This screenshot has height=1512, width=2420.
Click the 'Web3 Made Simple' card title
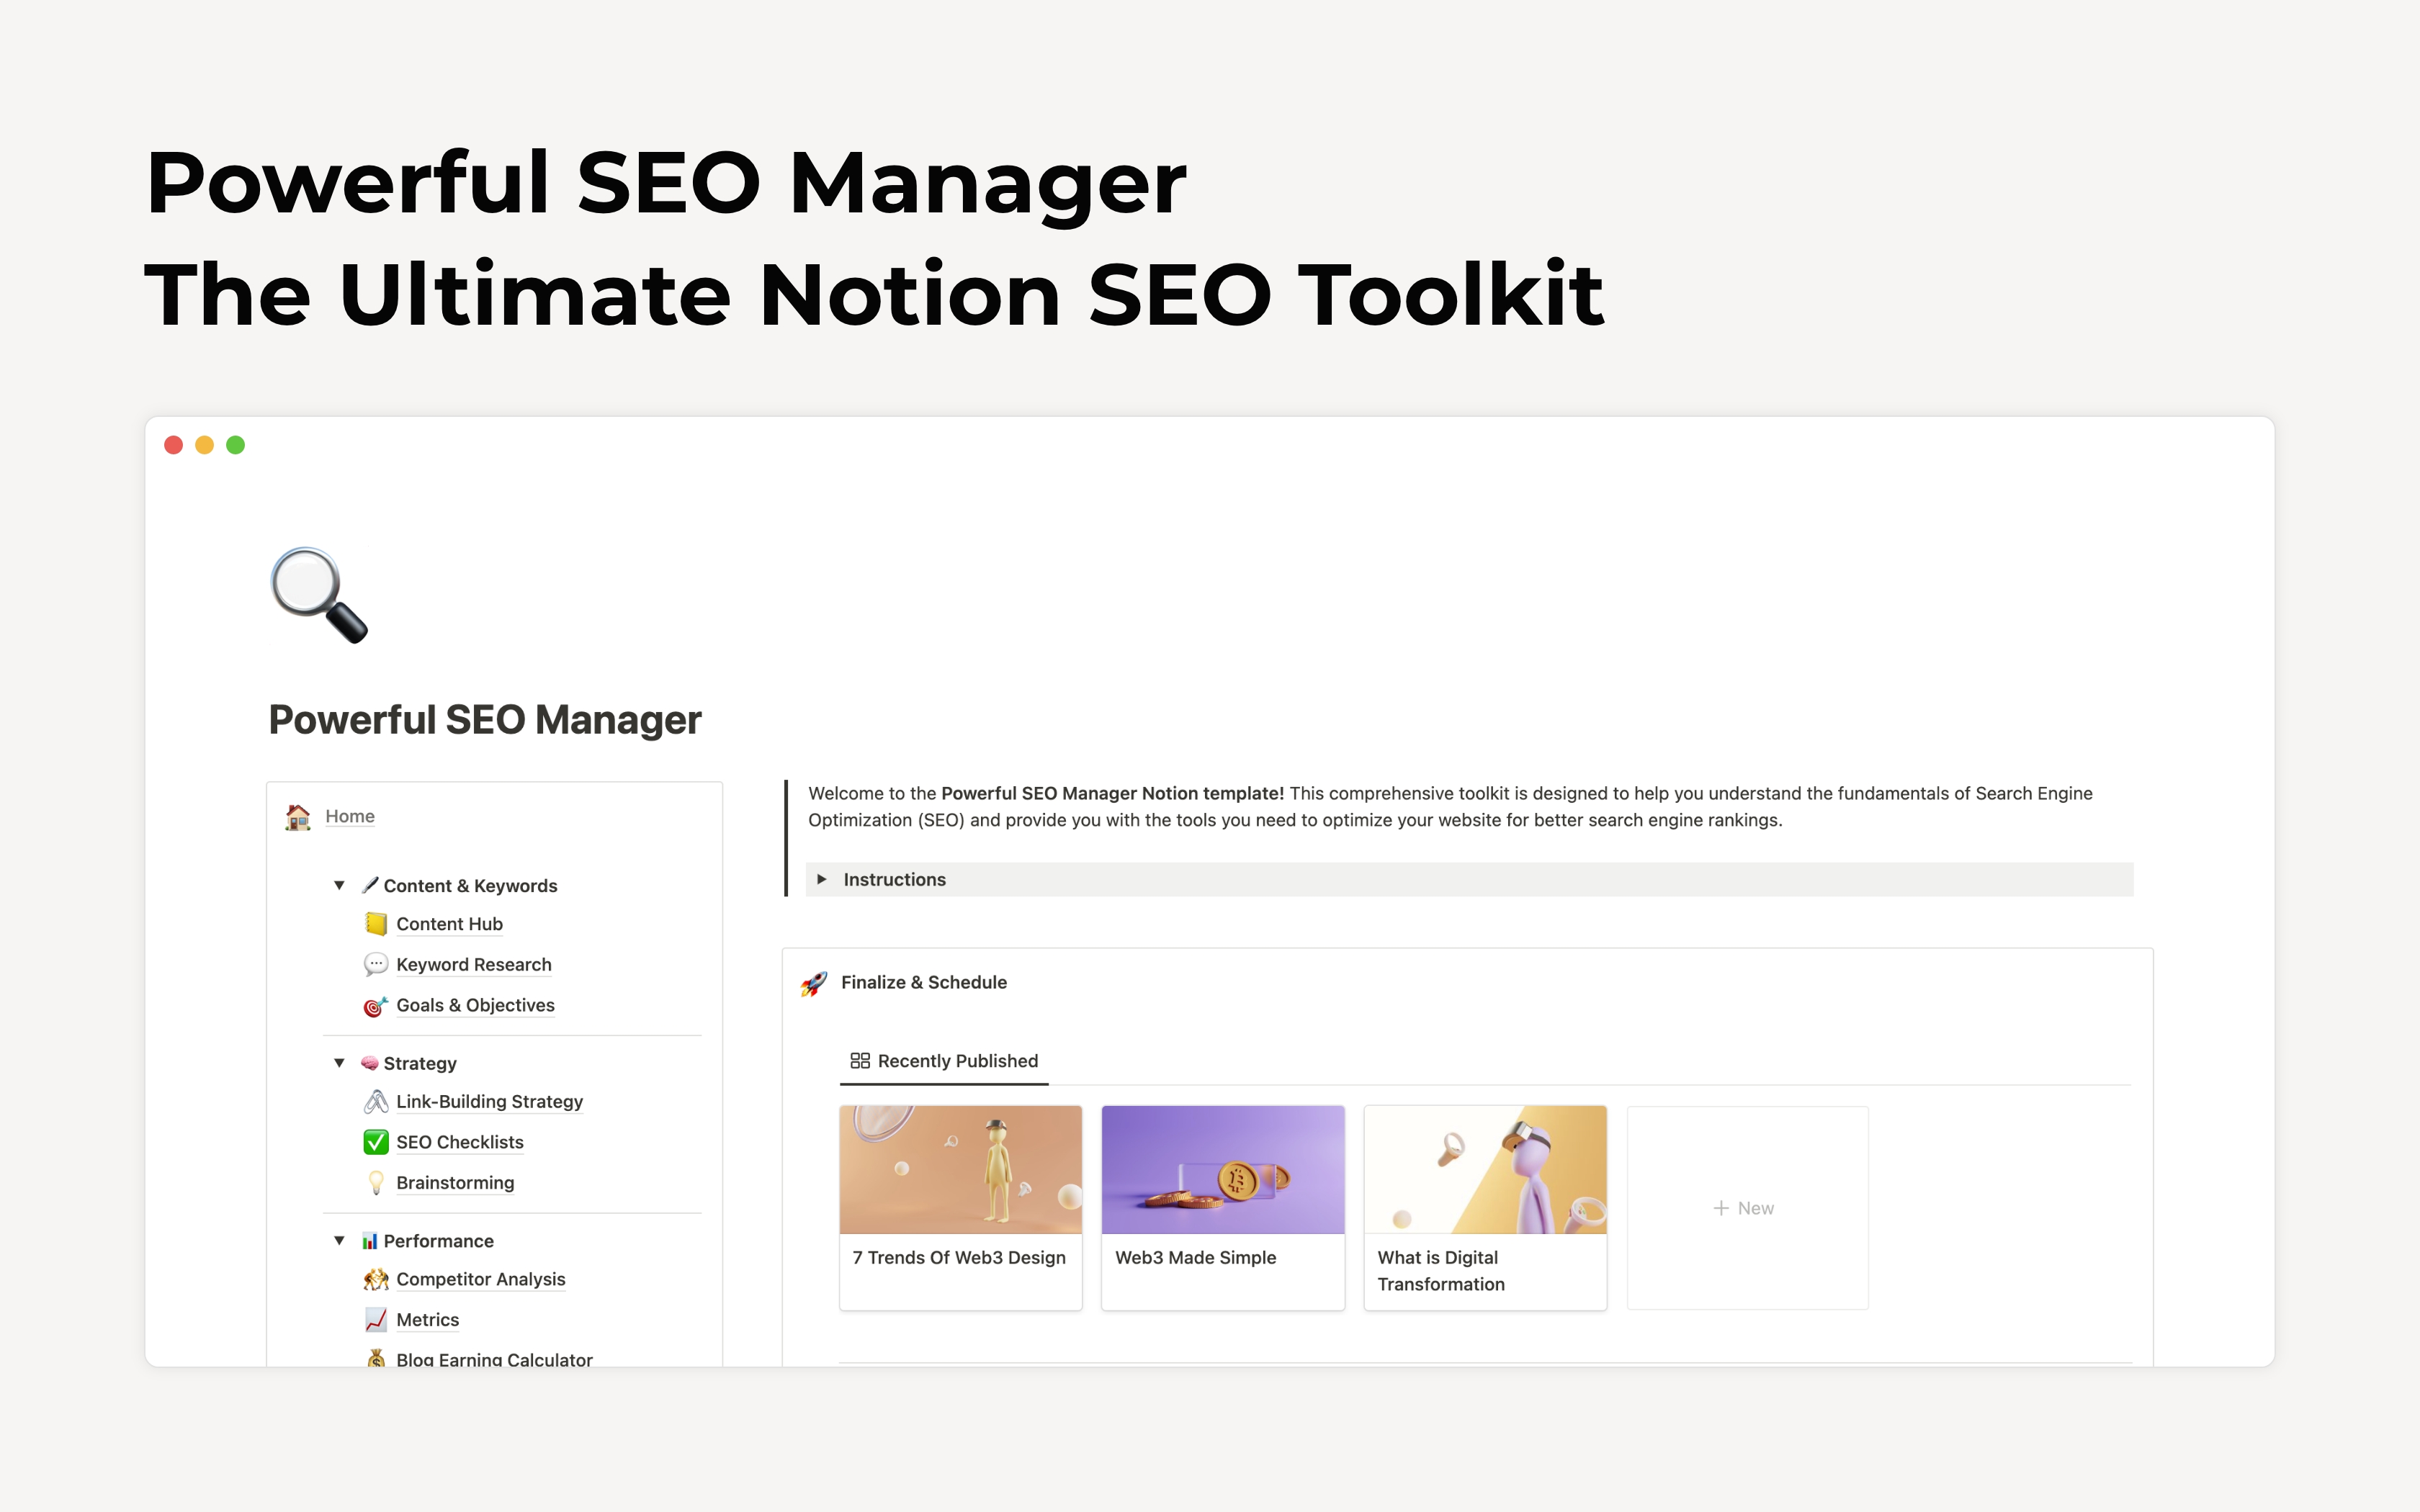click(1196, 1258)
